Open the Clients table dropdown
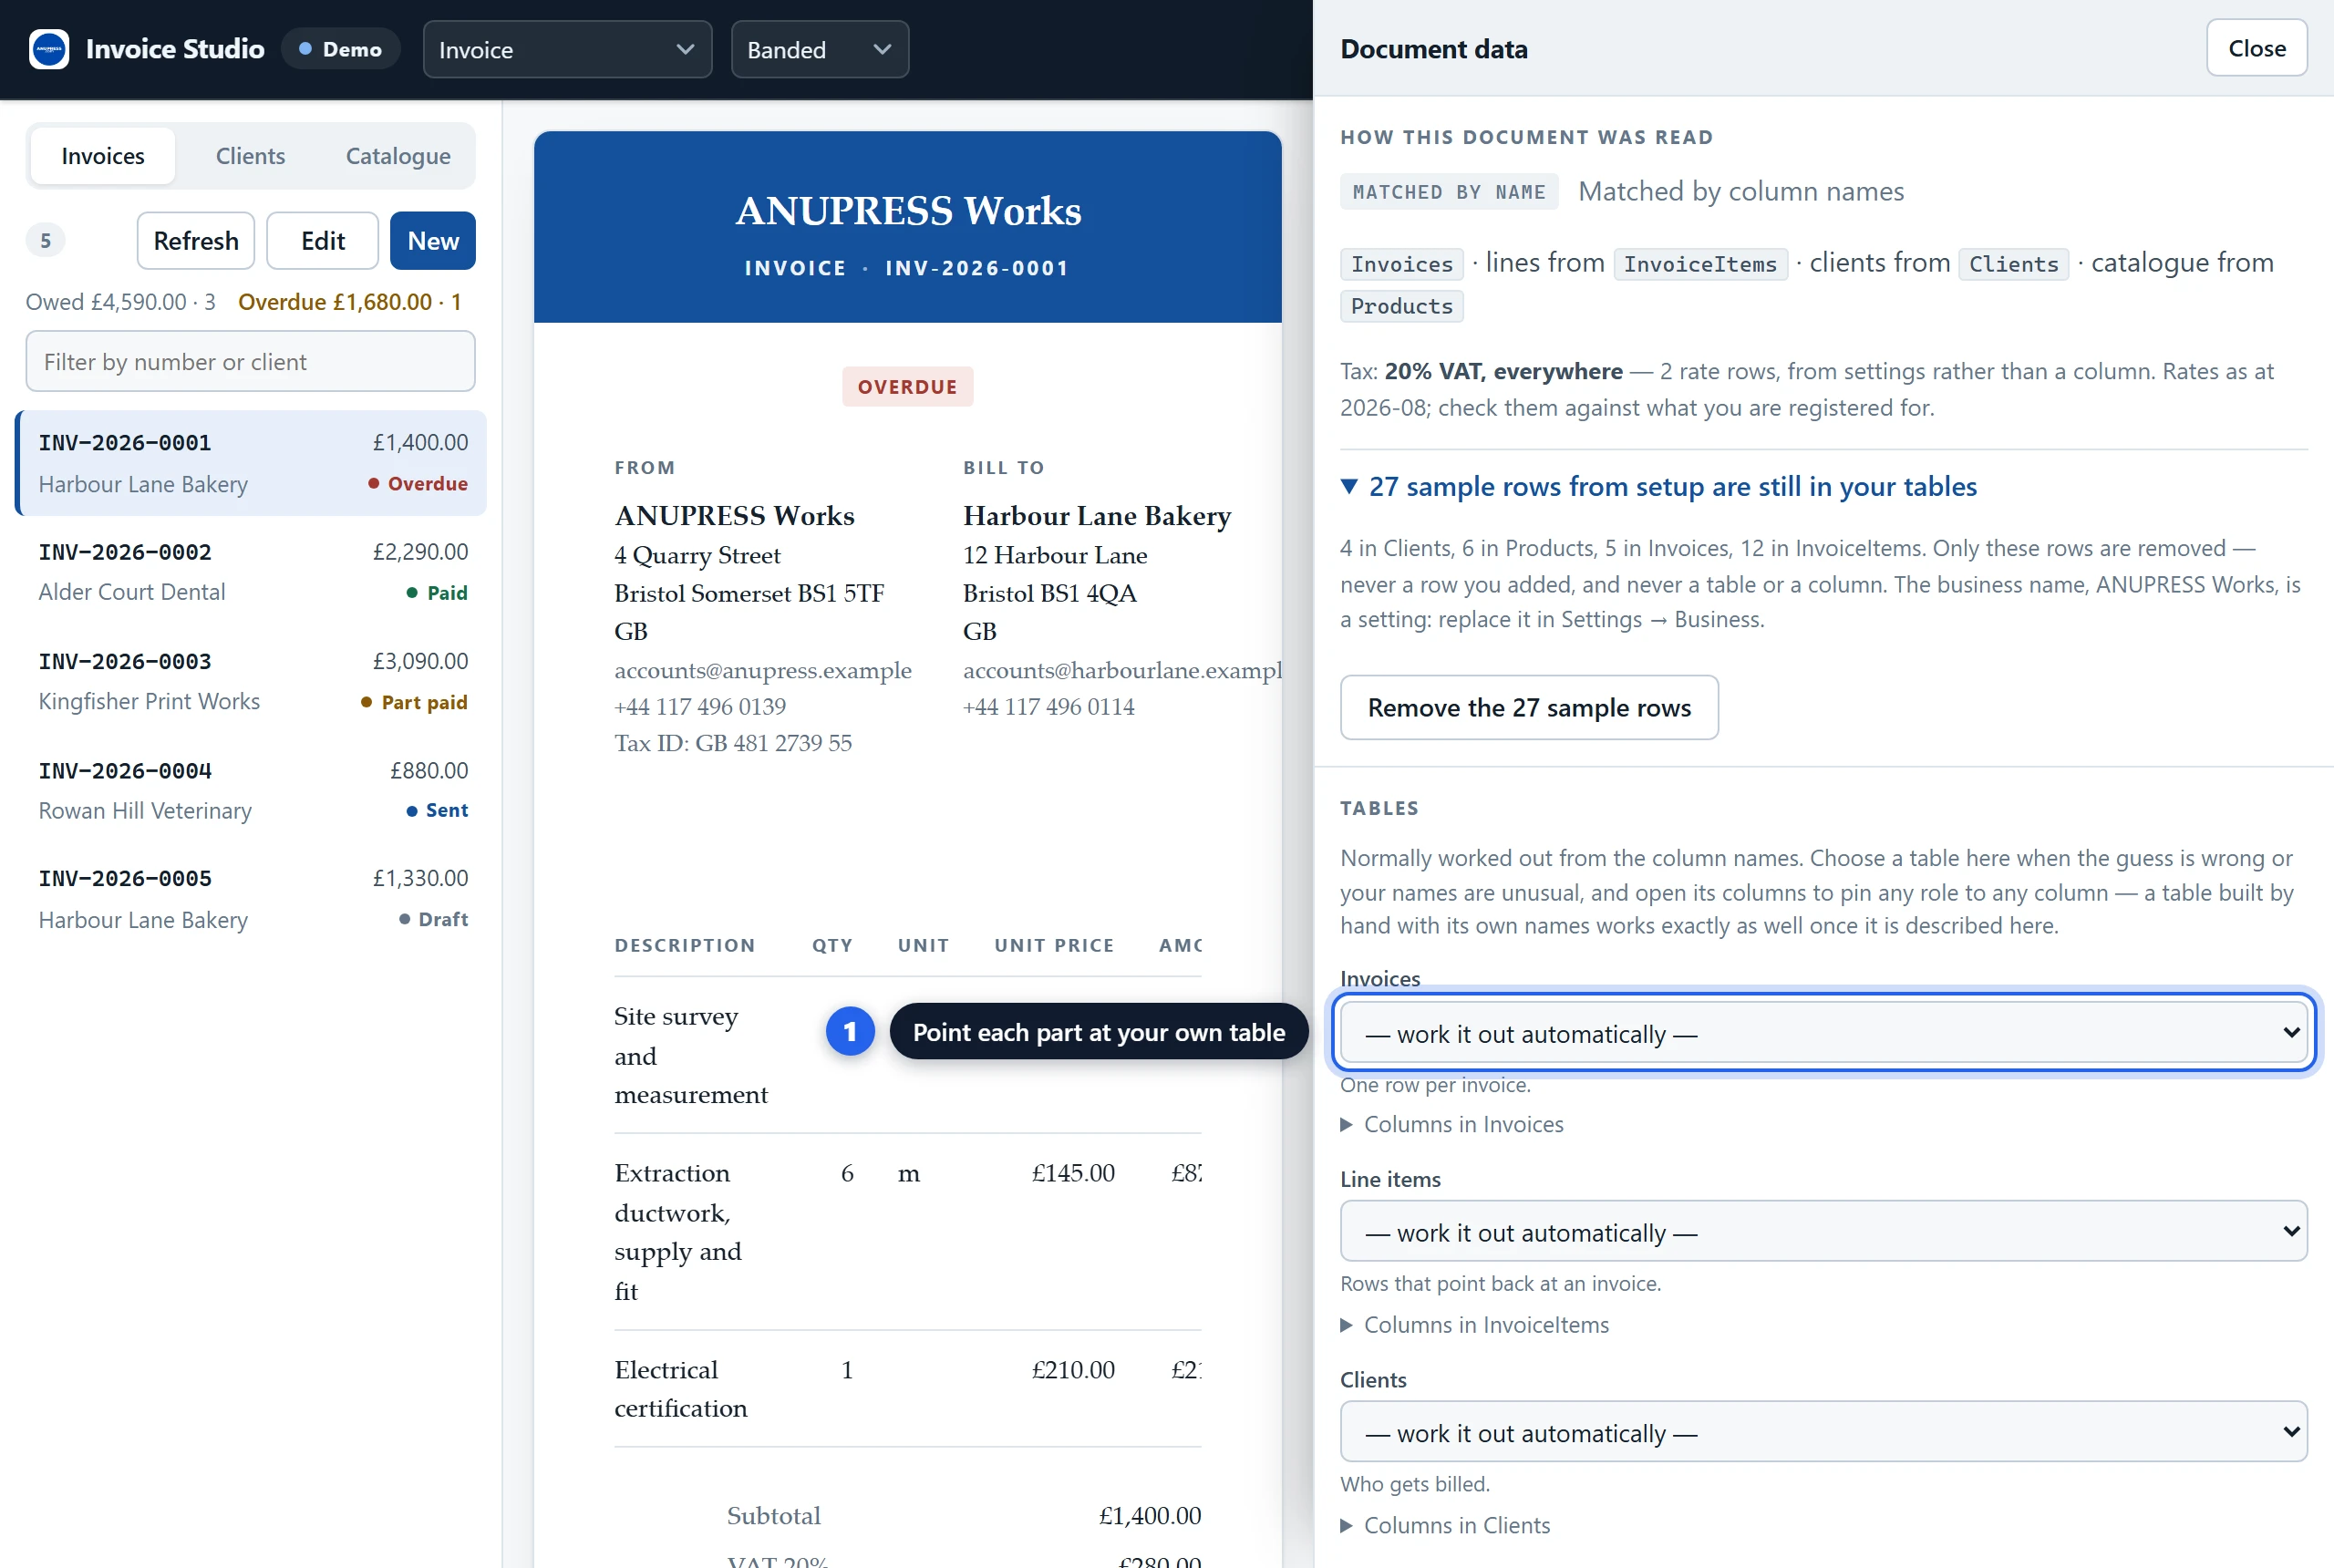The image size is (2334, 1568). click(x=1823, y=1432)
